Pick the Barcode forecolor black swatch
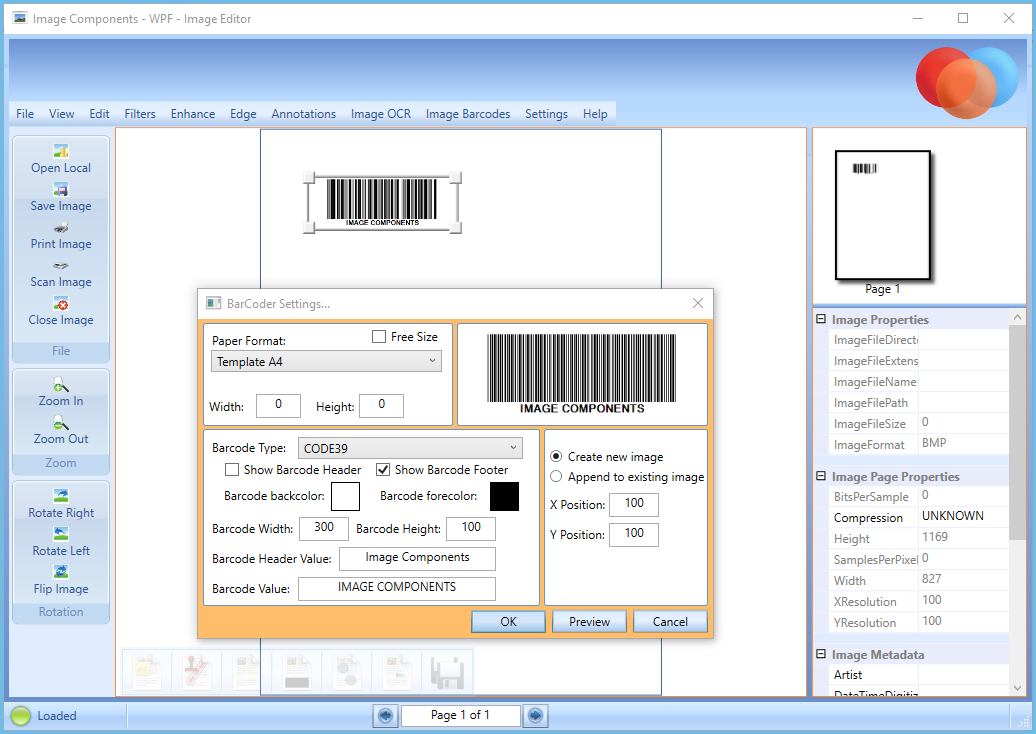The width and height of the screenshot is (1036, 734). 504,497
